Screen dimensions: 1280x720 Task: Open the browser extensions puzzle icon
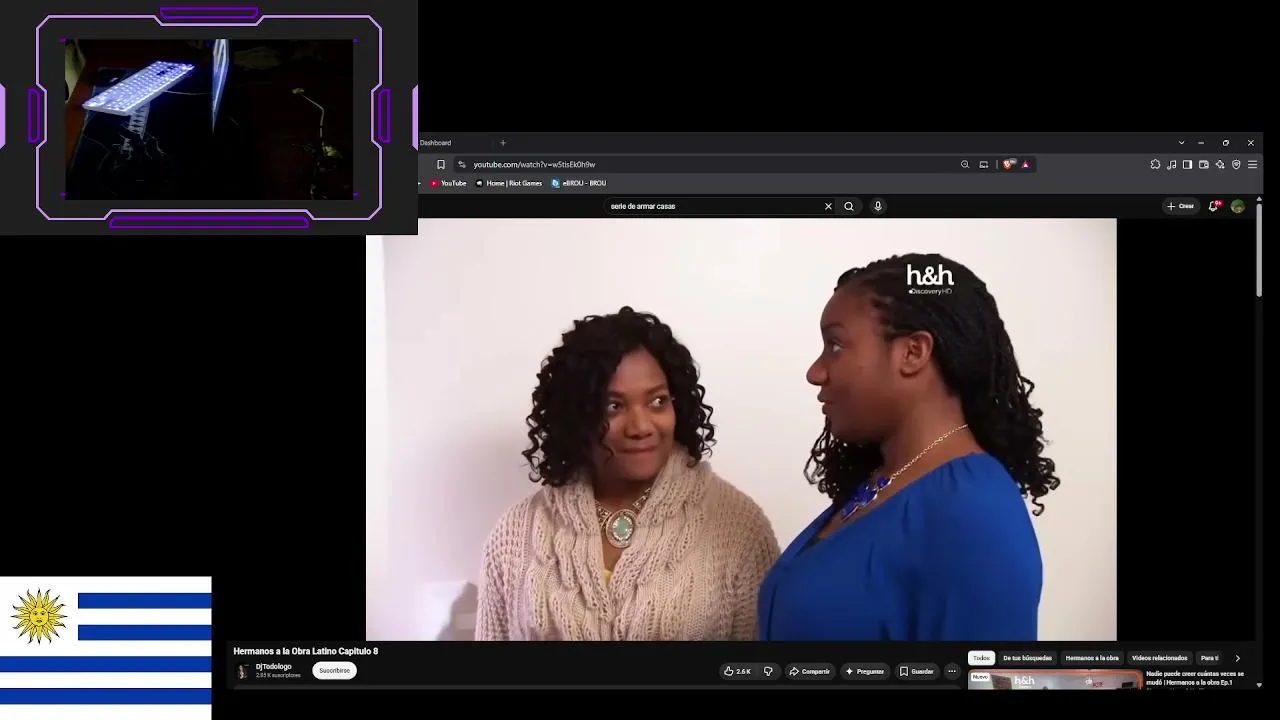coord(1155,164)
